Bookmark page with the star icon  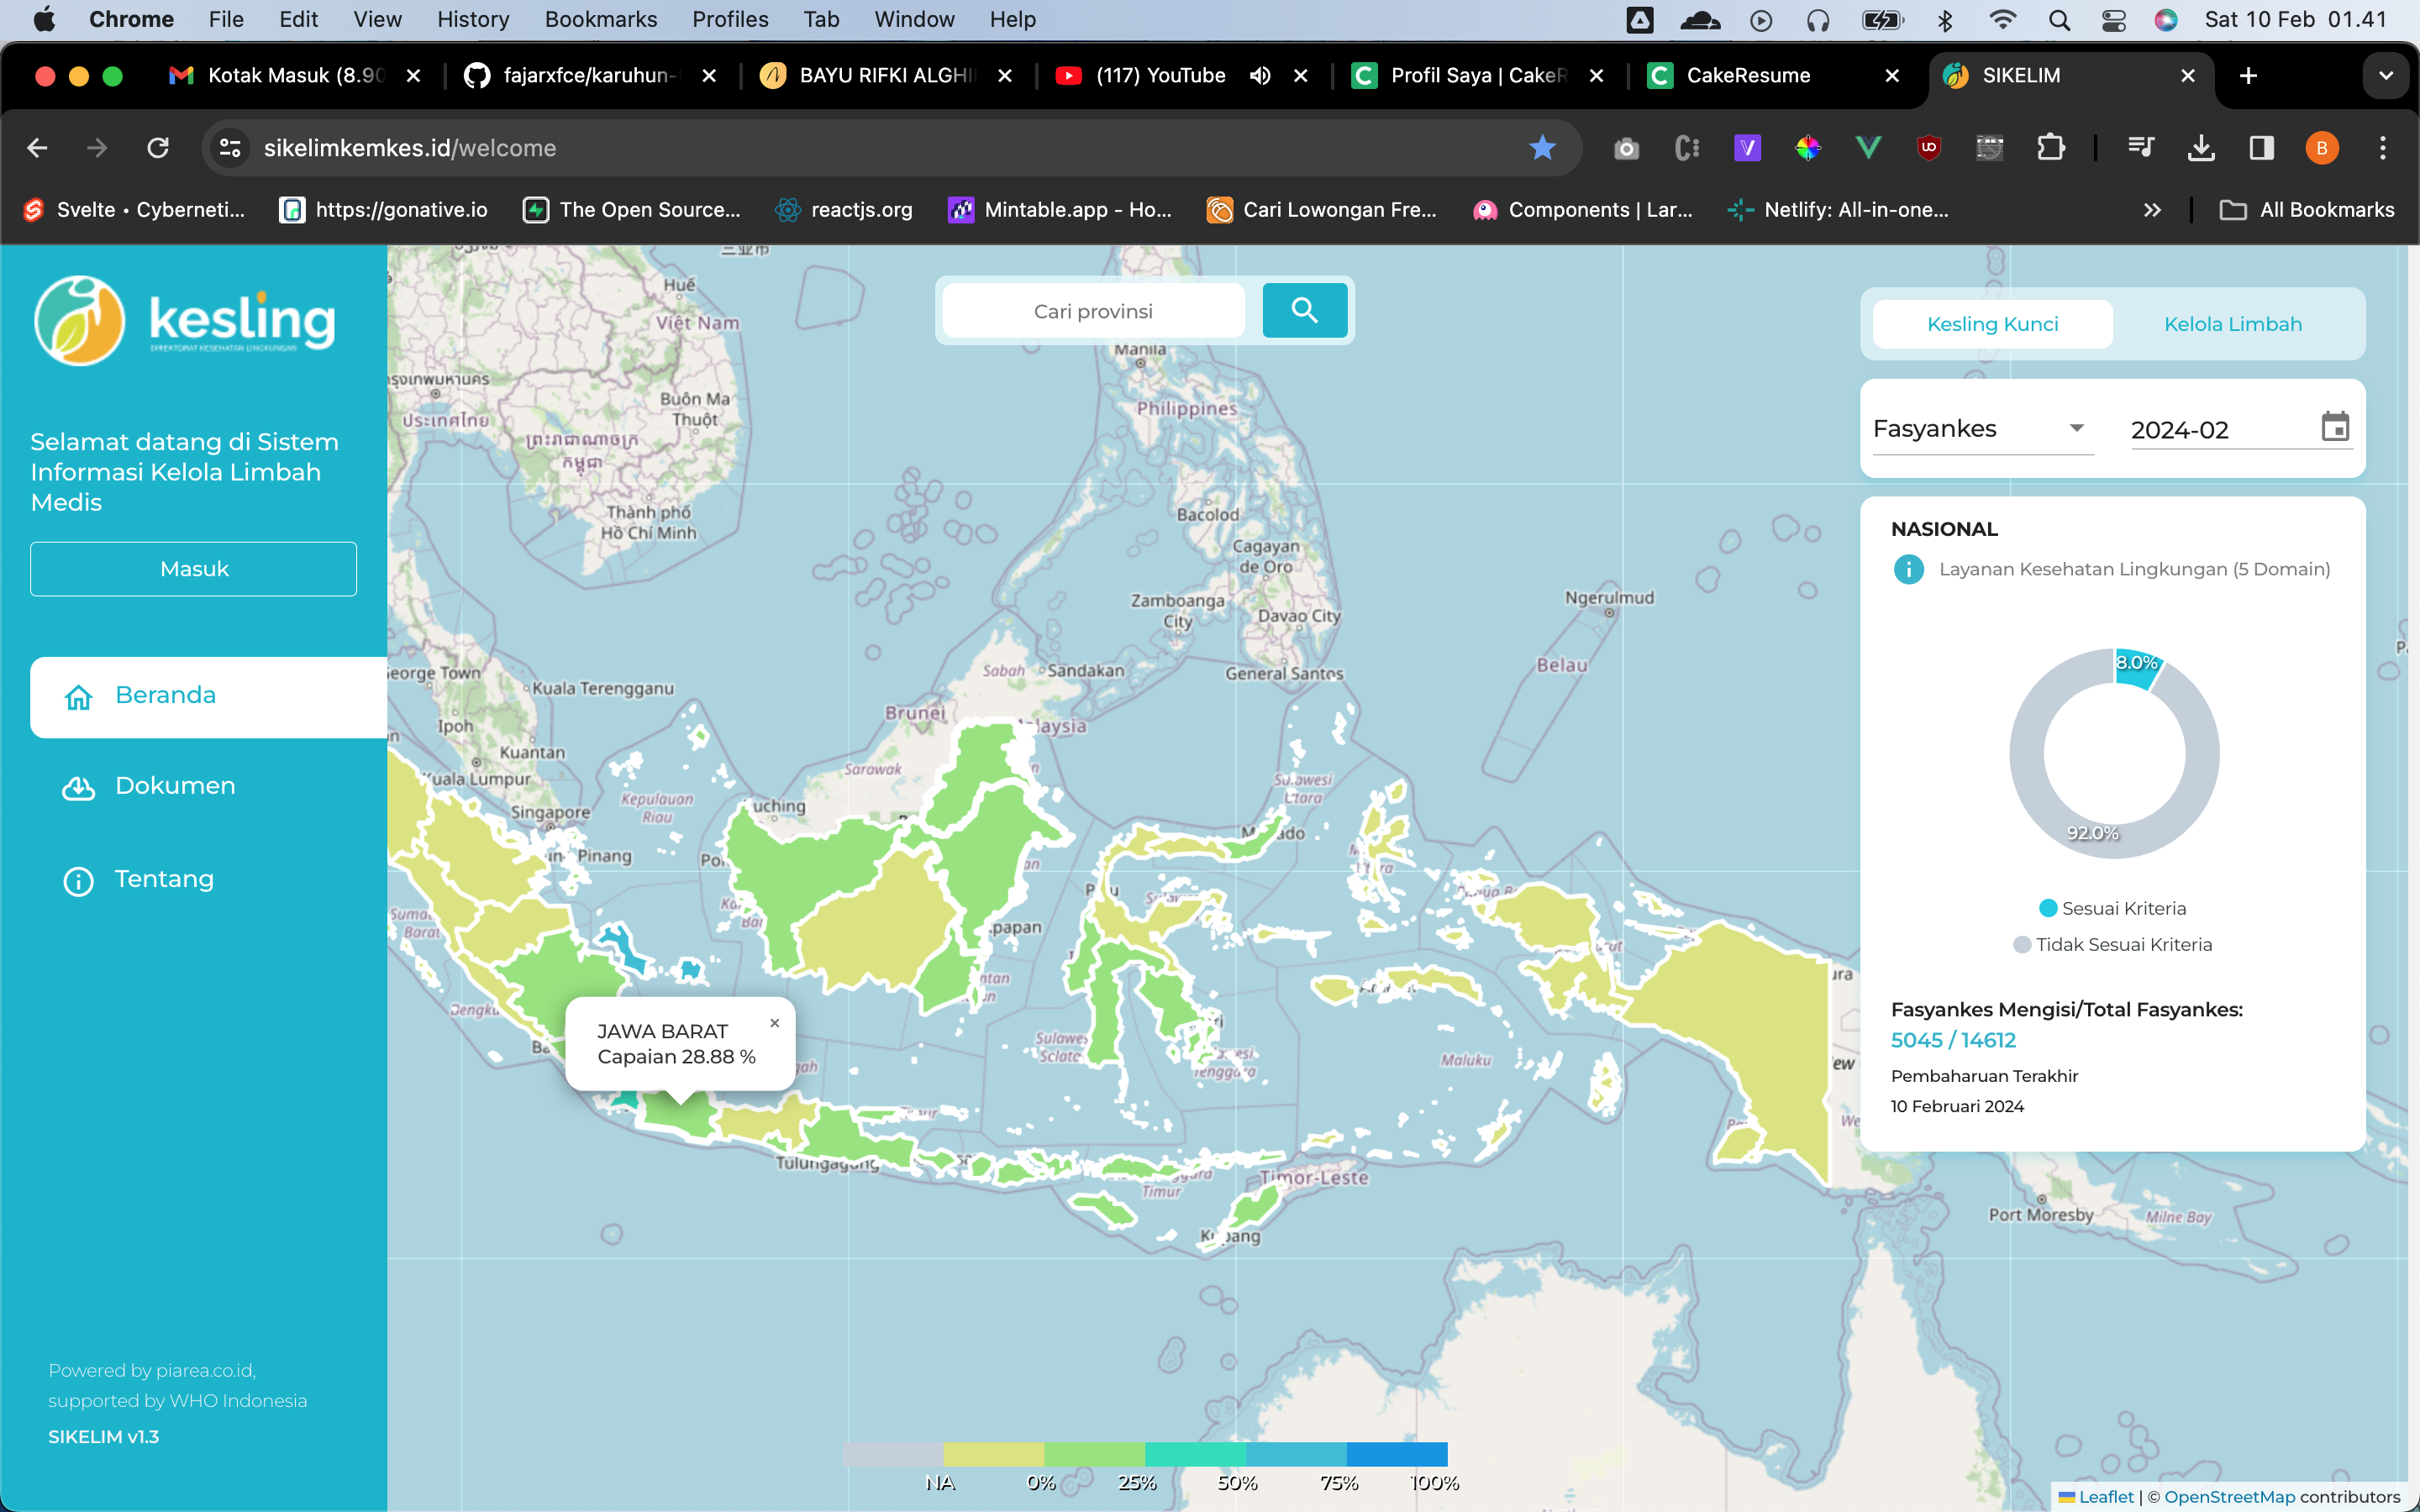(x=1542, y=148)
